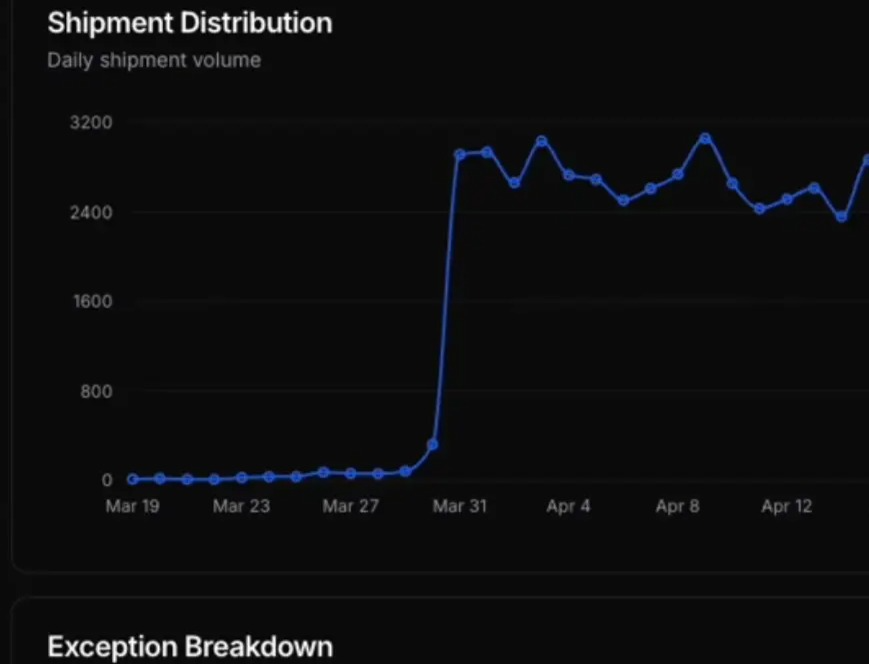Select the 800 y-axis label
This screenshot has height=664, width=869.
pos(96,391)
